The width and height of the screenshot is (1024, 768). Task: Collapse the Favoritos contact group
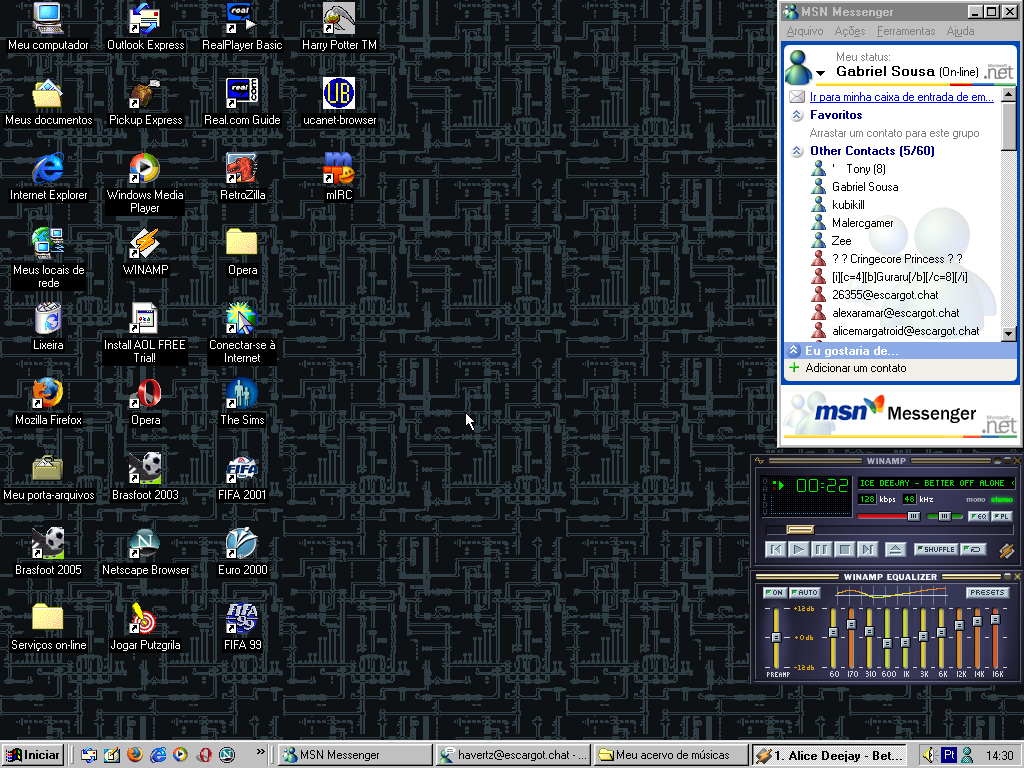tap(797, 116)
